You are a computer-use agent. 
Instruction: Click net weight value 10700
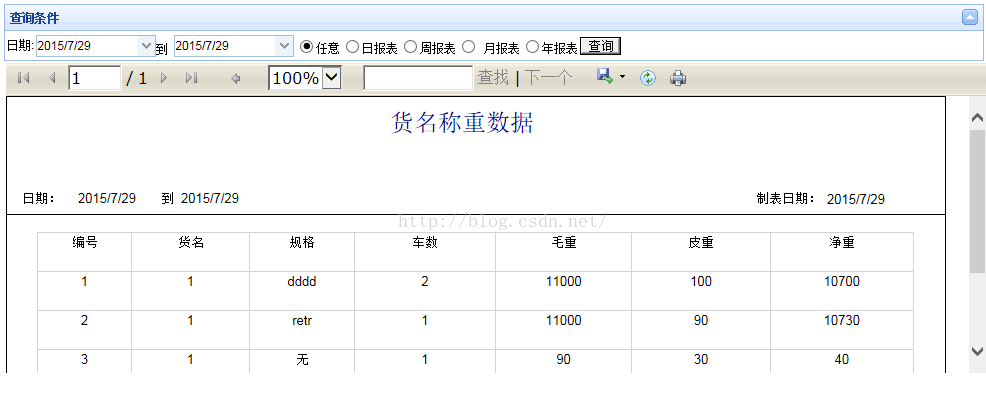(x=841, y=282)
